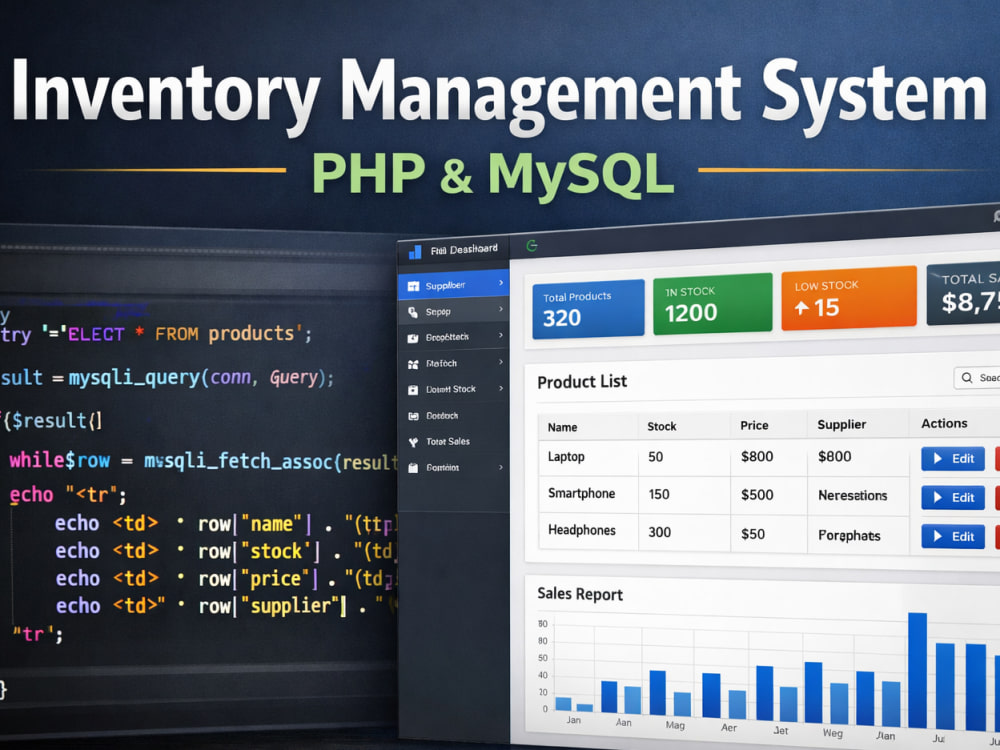Click the Poraphats supplier cell
This screenshot has width=1000, height=750.
point(849,536)
